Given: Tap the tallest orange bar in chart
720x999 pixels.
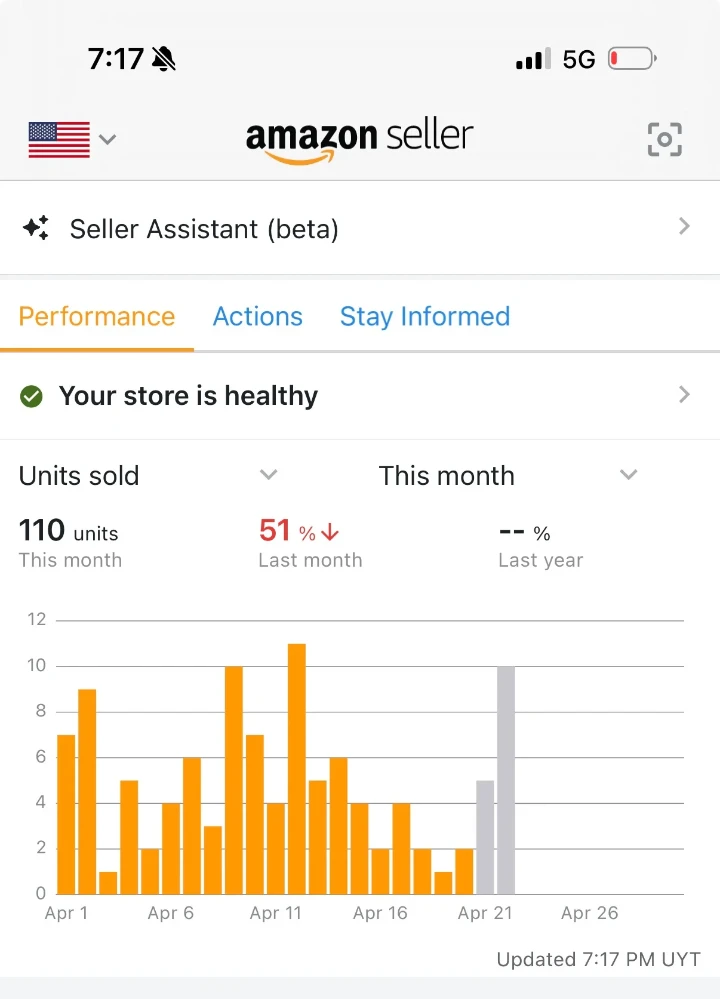Looking at the screenshot, I should click(x=297, y=769).
